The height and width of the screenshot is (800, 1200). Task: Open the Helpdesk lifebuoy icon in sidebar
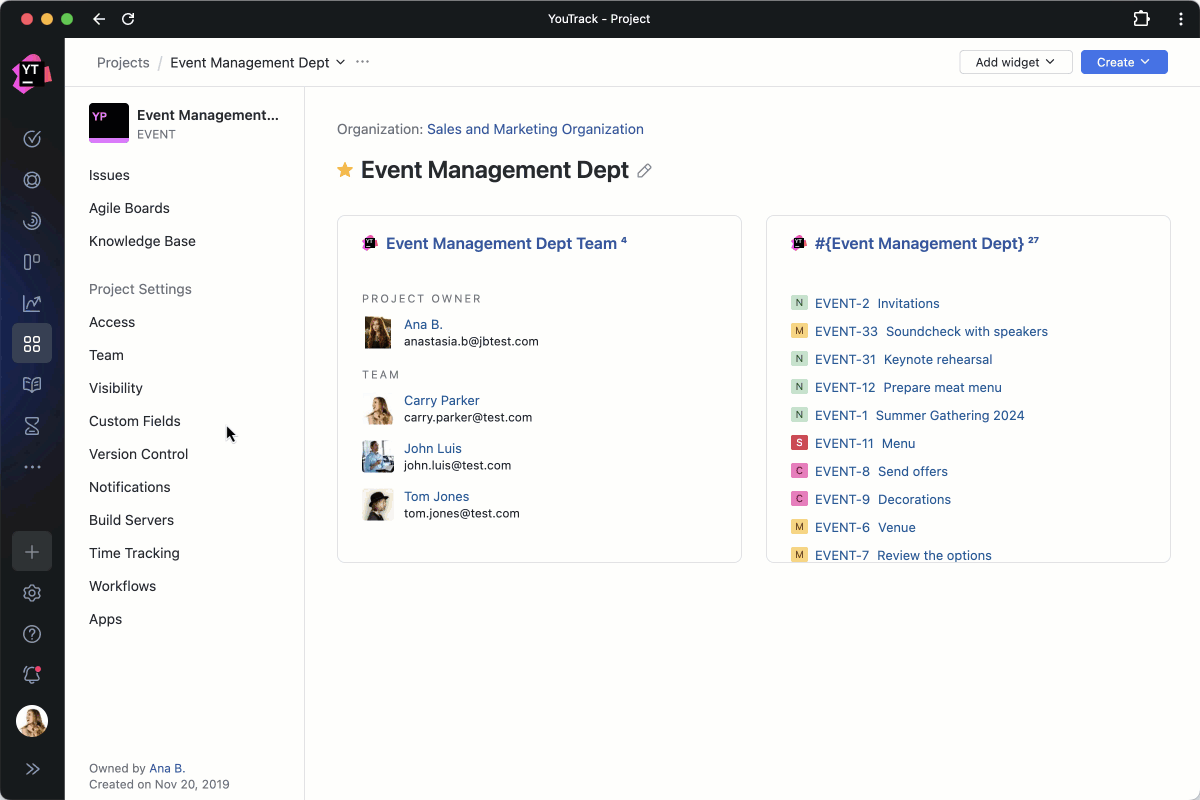[32, 180]
